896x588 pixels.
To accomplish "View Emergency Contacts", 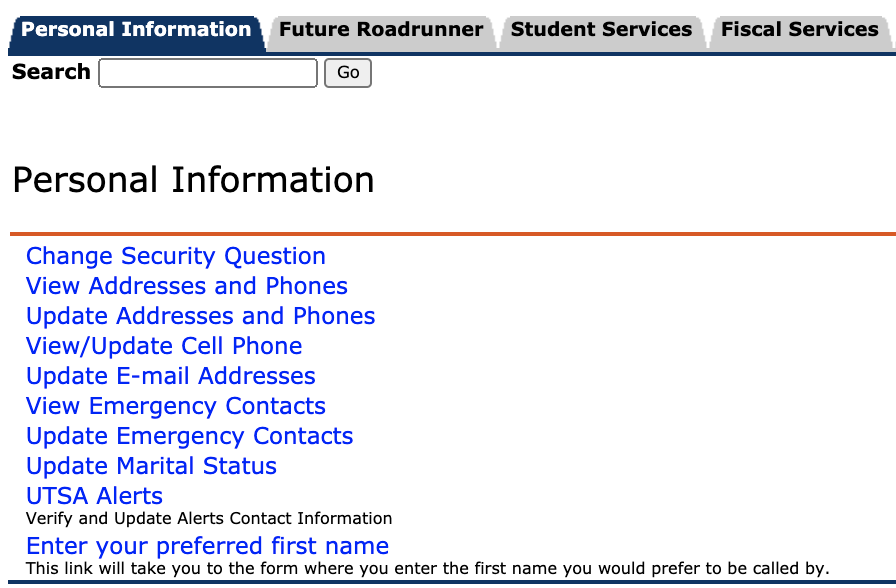I will click(x=175, y=406).
